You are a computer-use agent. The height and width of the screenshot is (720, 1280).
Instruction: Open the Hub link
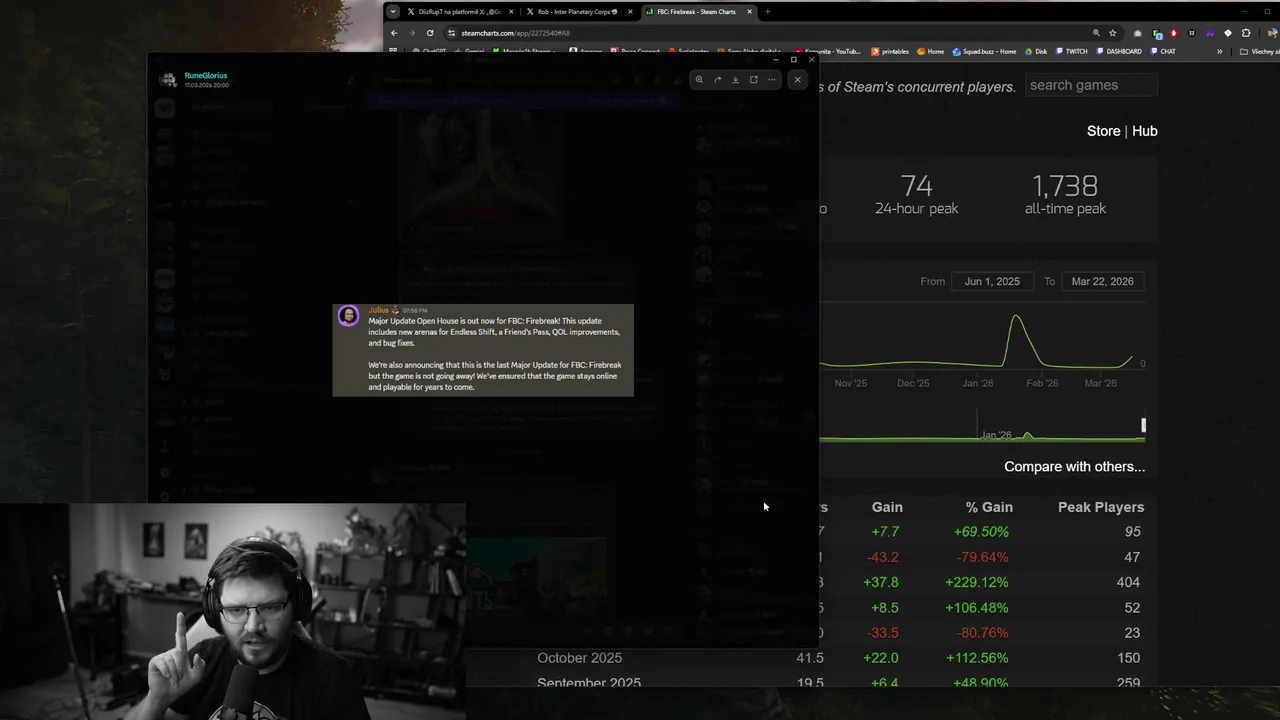pos(1144,131)
